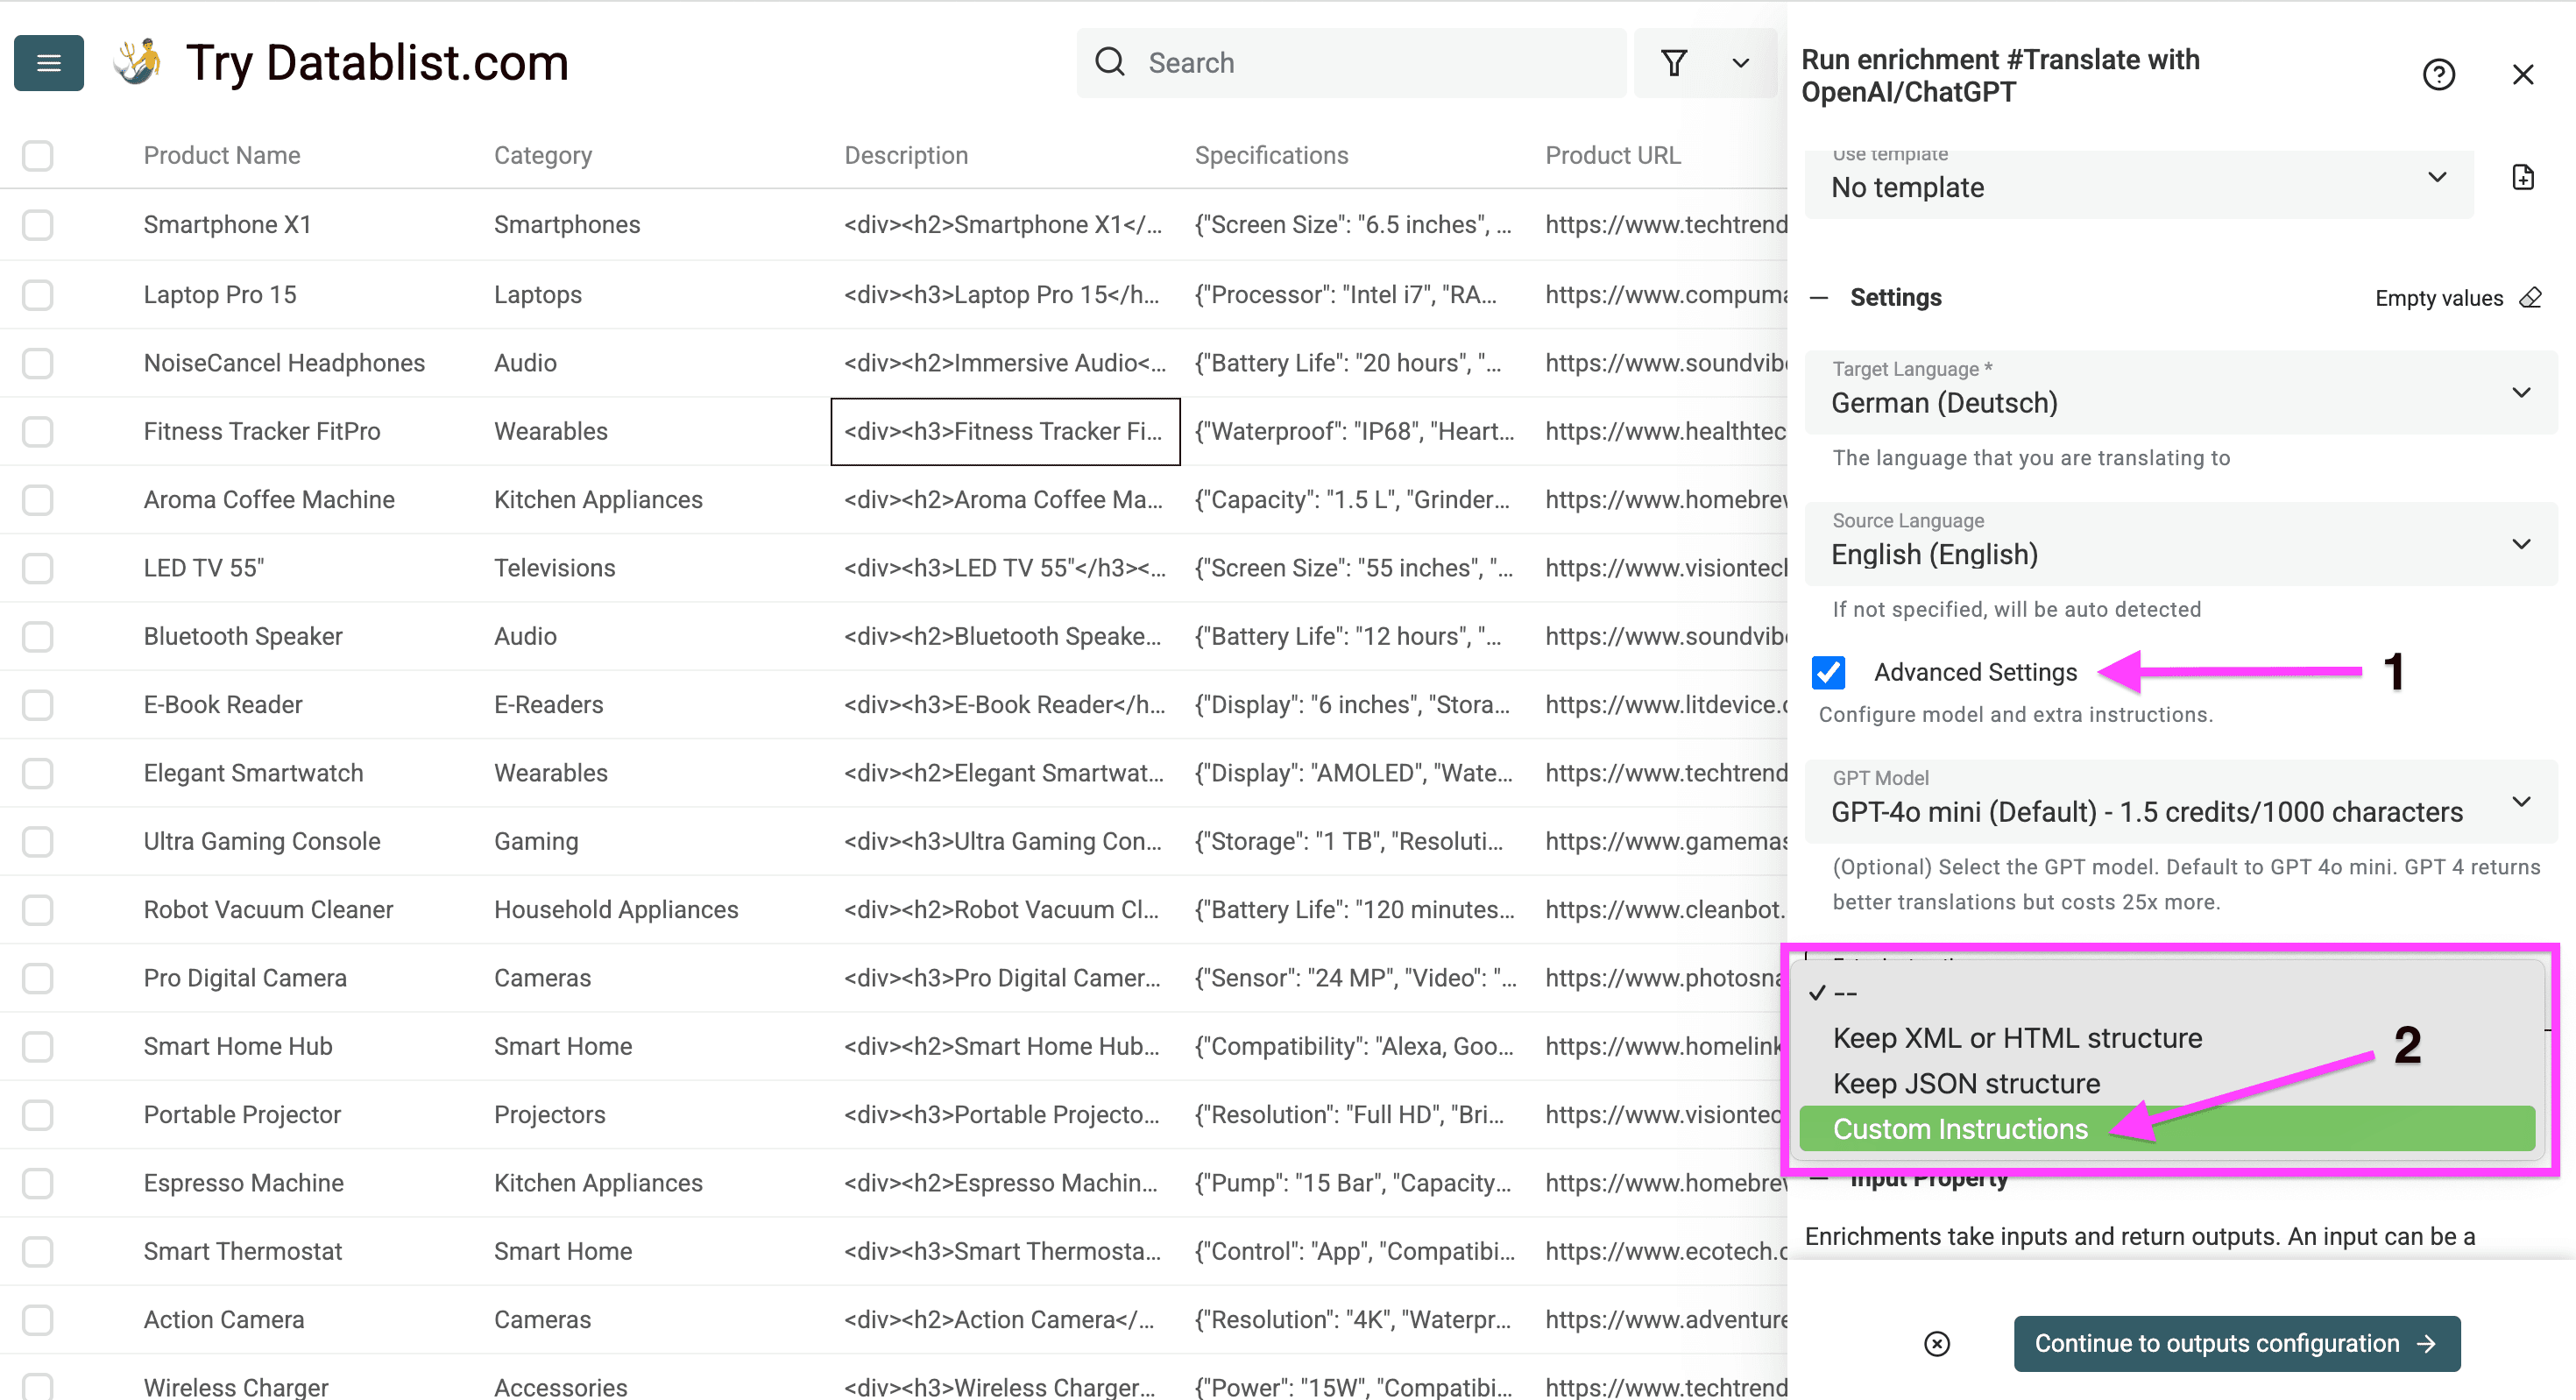This screenshot has height=1400, width=2576.
Task: Click the Datablist juggler logo
Action: coord(138,60)
